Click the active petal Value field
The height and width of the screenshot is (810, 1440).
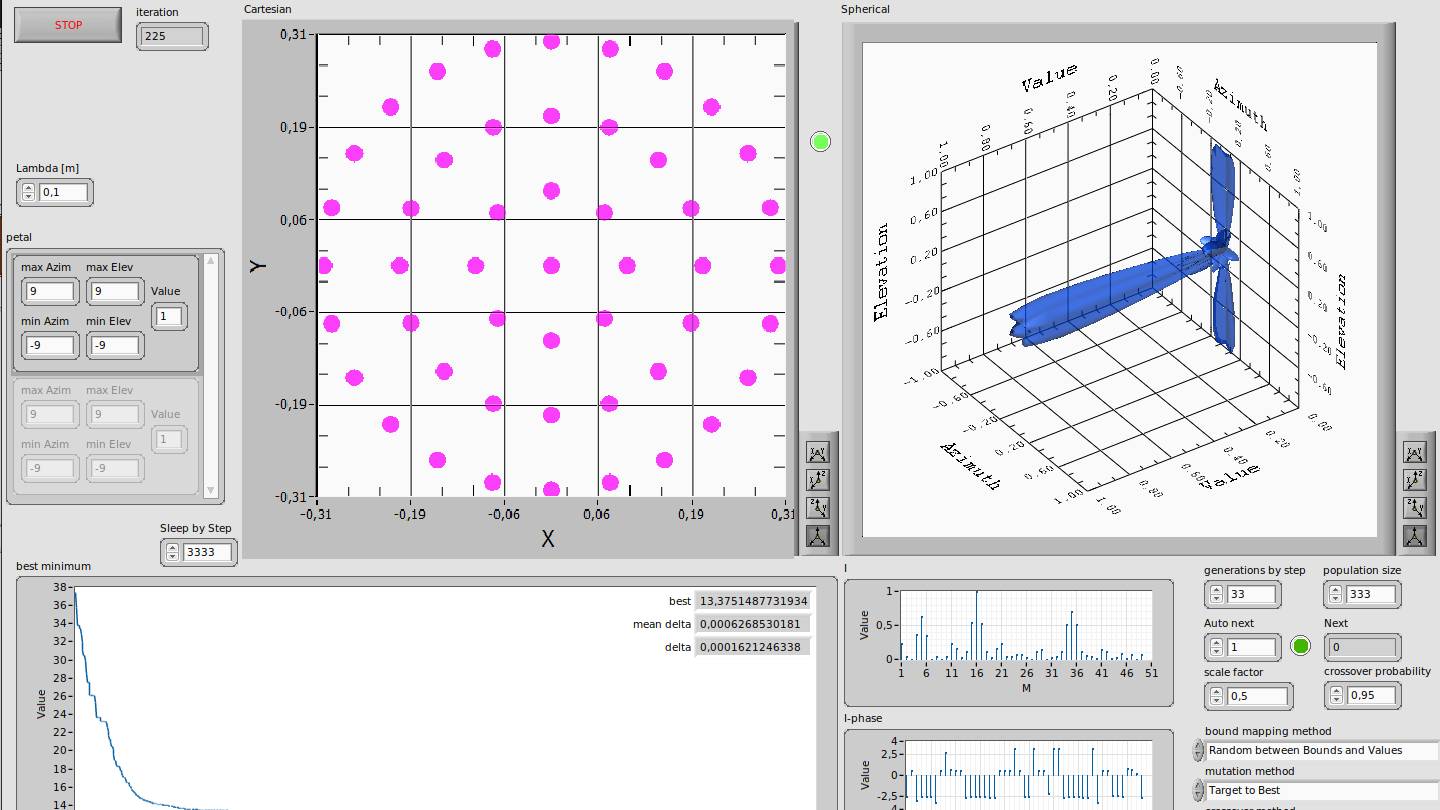point(169,316)
